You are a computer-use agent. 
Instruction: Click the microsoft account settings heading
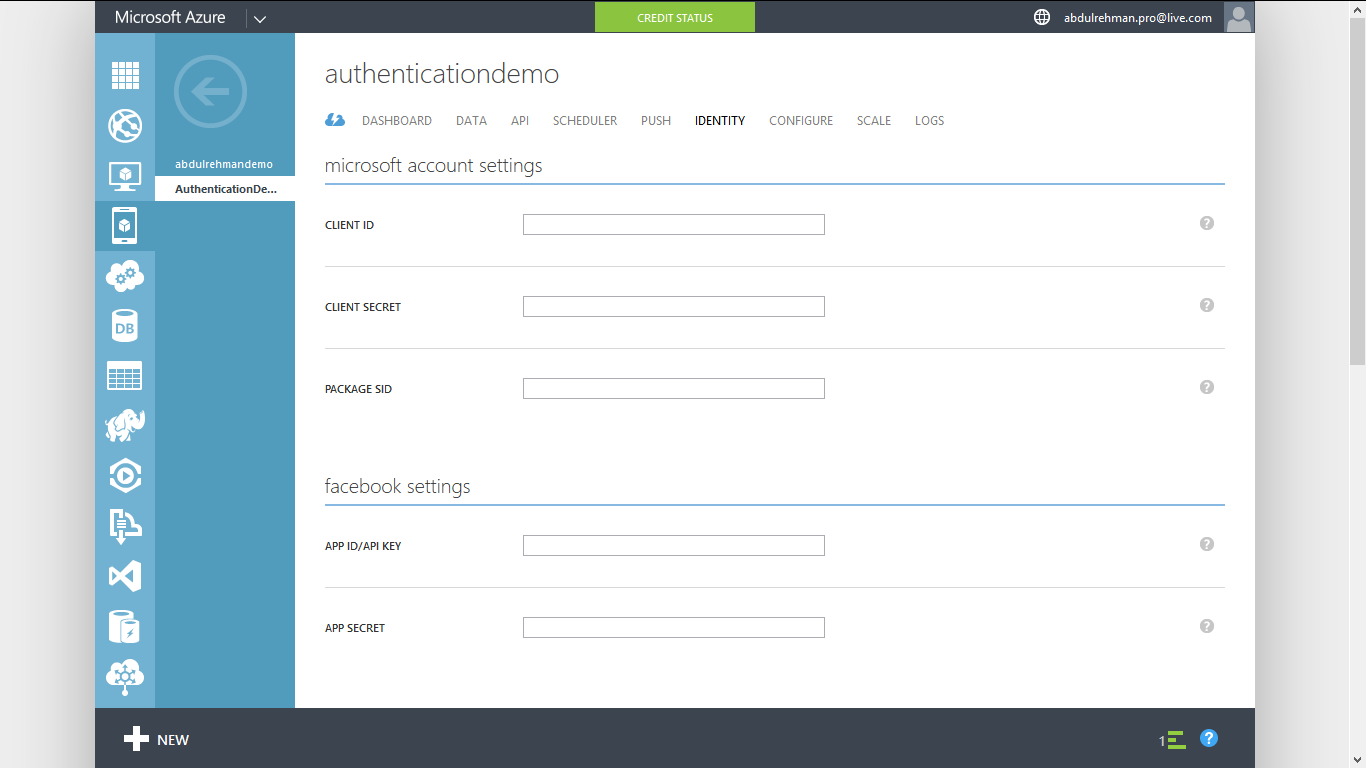pyautogui.click(x=433, y=165)
